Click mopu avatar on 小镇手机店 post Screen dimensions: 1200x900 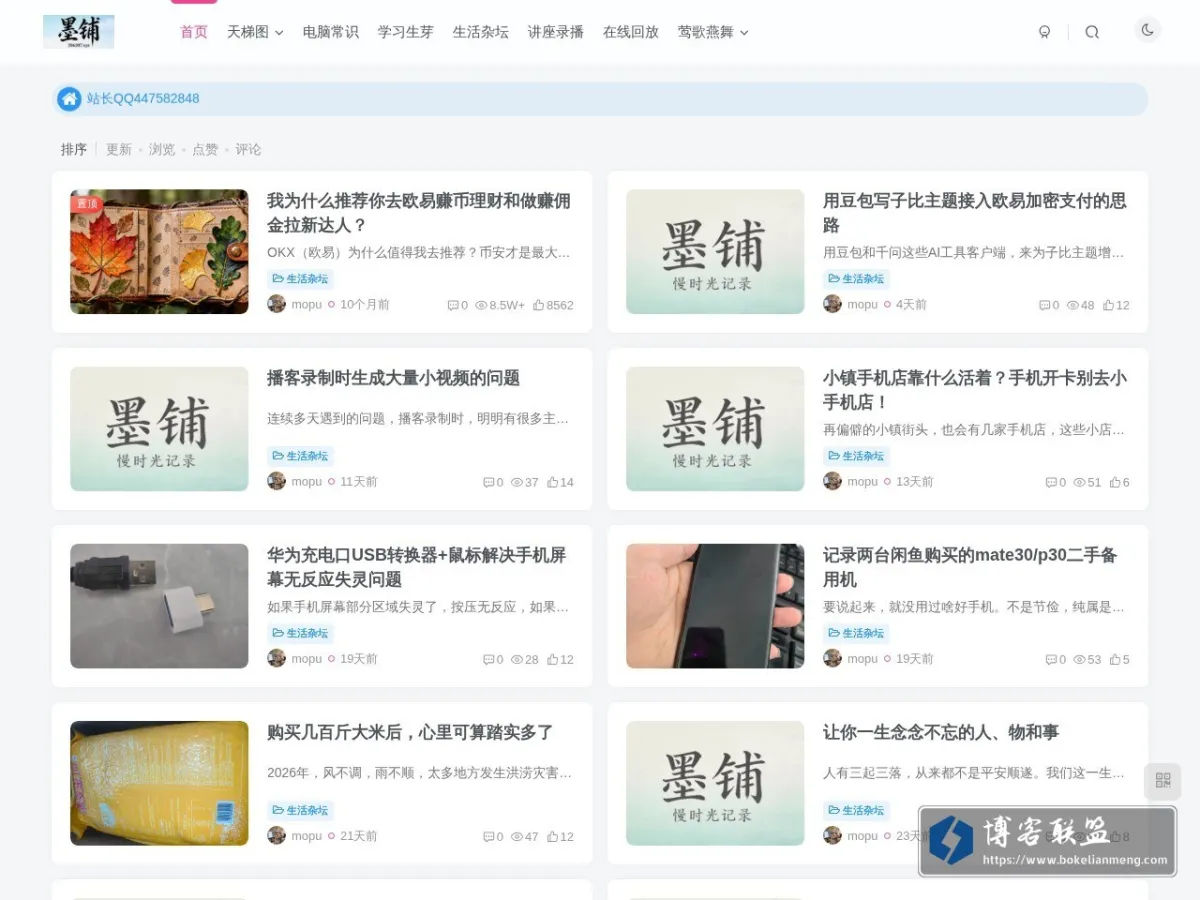pyautogui.click(x=832, y=481)
